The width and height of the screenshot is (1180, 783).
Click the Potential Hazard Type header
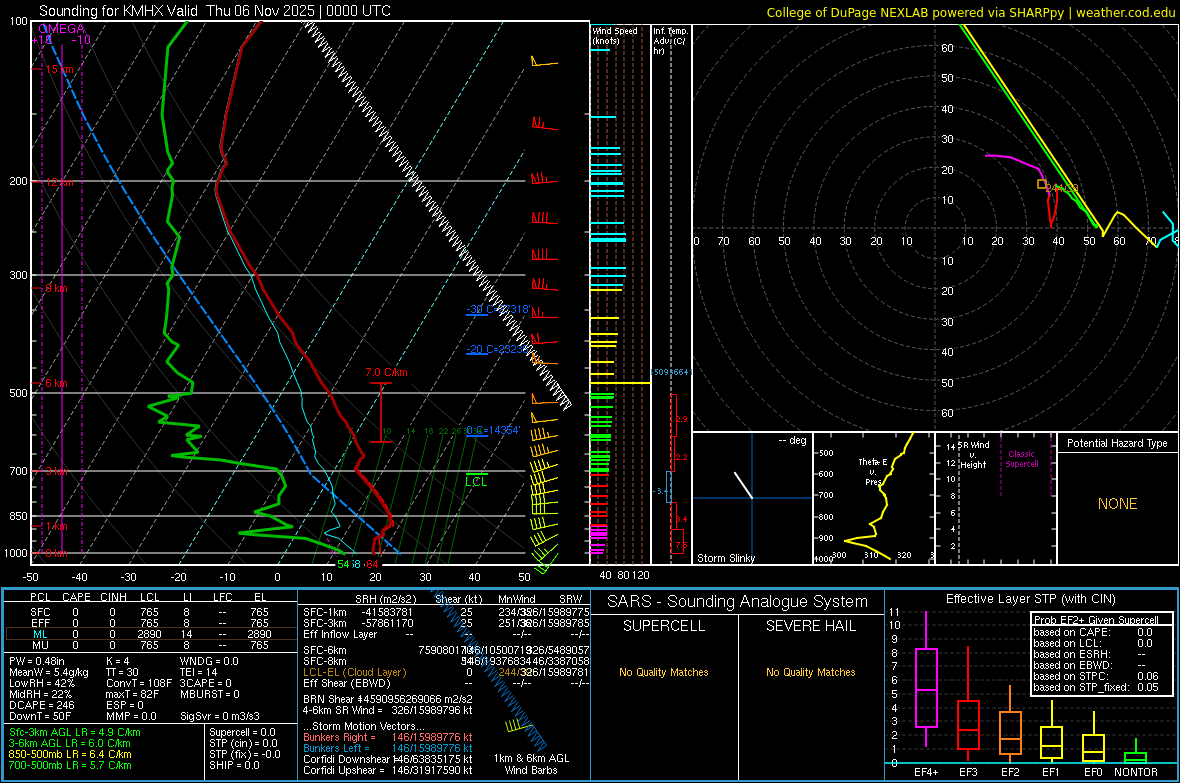coord(1117,443)
